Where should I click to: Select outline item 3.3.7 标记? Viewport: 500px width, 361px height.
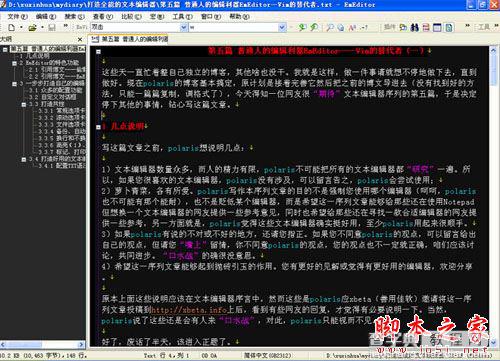[62, 152]
